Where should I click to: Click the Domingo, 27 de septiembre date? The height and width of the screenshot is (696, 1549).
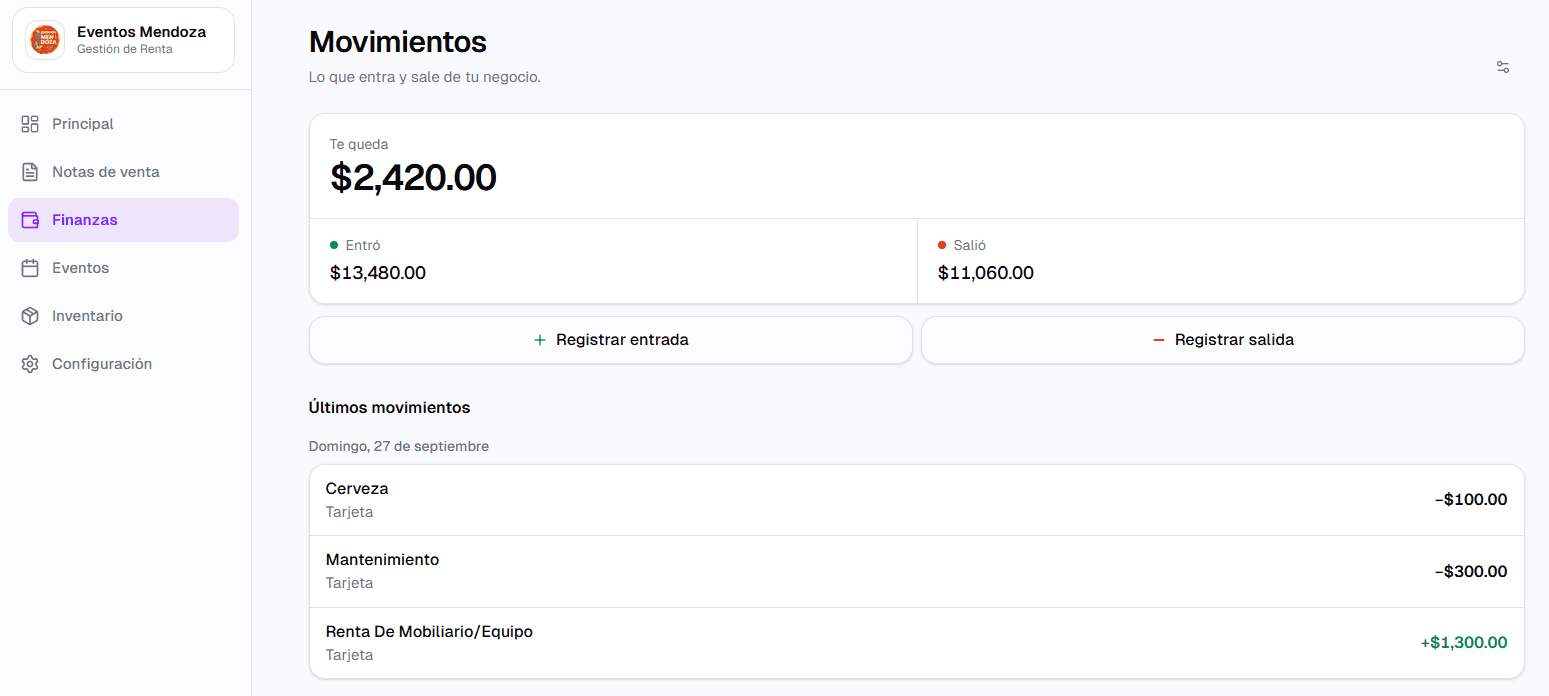tap(399, 446)
